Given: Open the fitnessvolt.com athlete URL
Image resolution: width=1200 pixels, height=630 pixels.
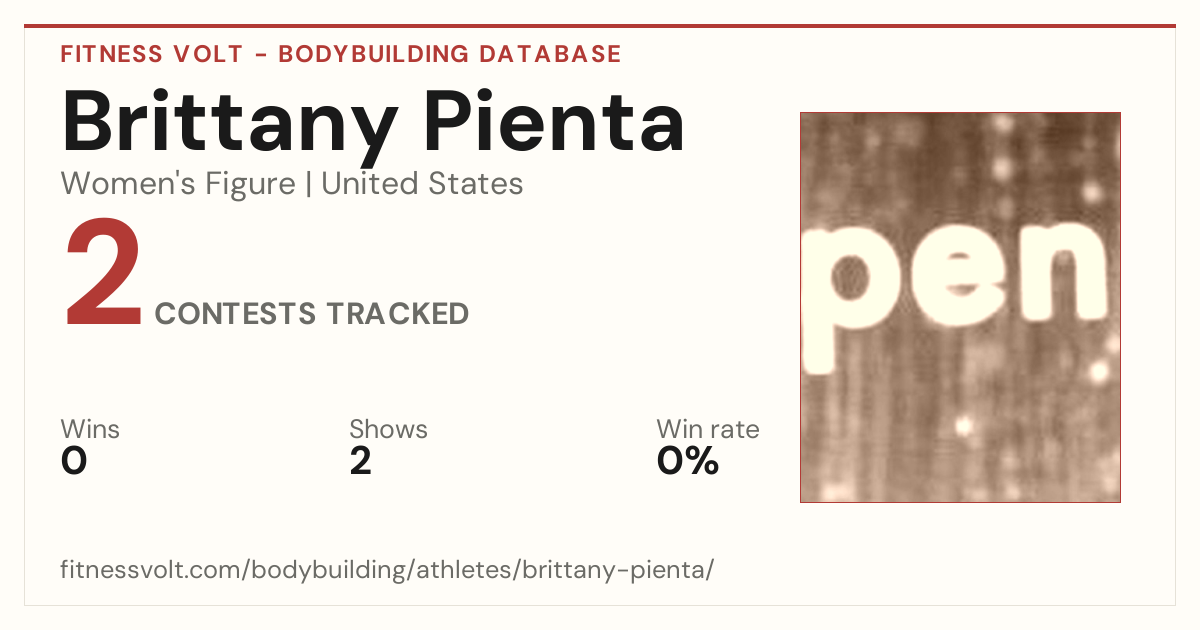Looking at the screenshot, I should click(387, 571).
